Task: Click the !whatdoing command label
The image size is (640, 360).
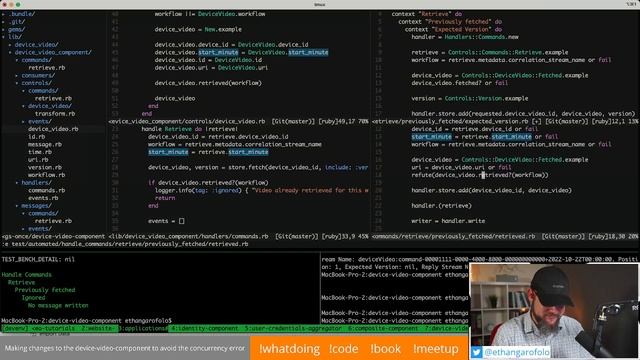Action: 289,349
